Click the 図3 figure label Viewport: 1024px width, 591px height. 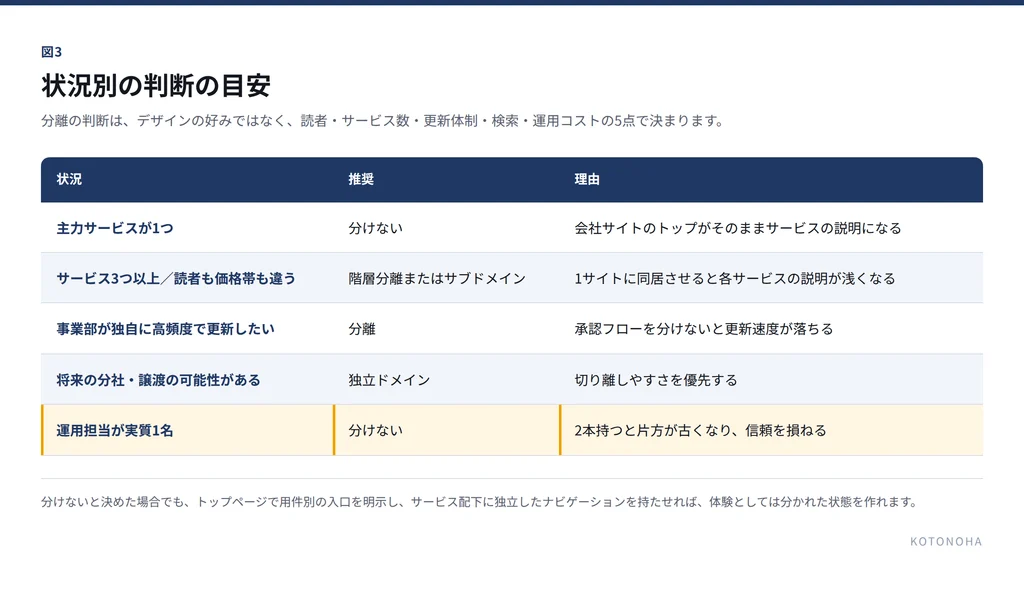(52, 52)
